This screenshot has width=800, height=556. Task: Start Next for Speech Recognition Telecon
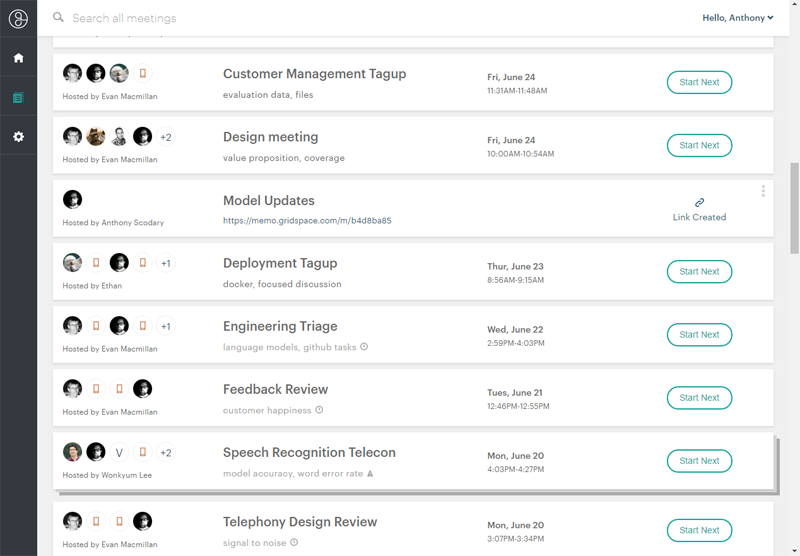[x=699, y=461]
